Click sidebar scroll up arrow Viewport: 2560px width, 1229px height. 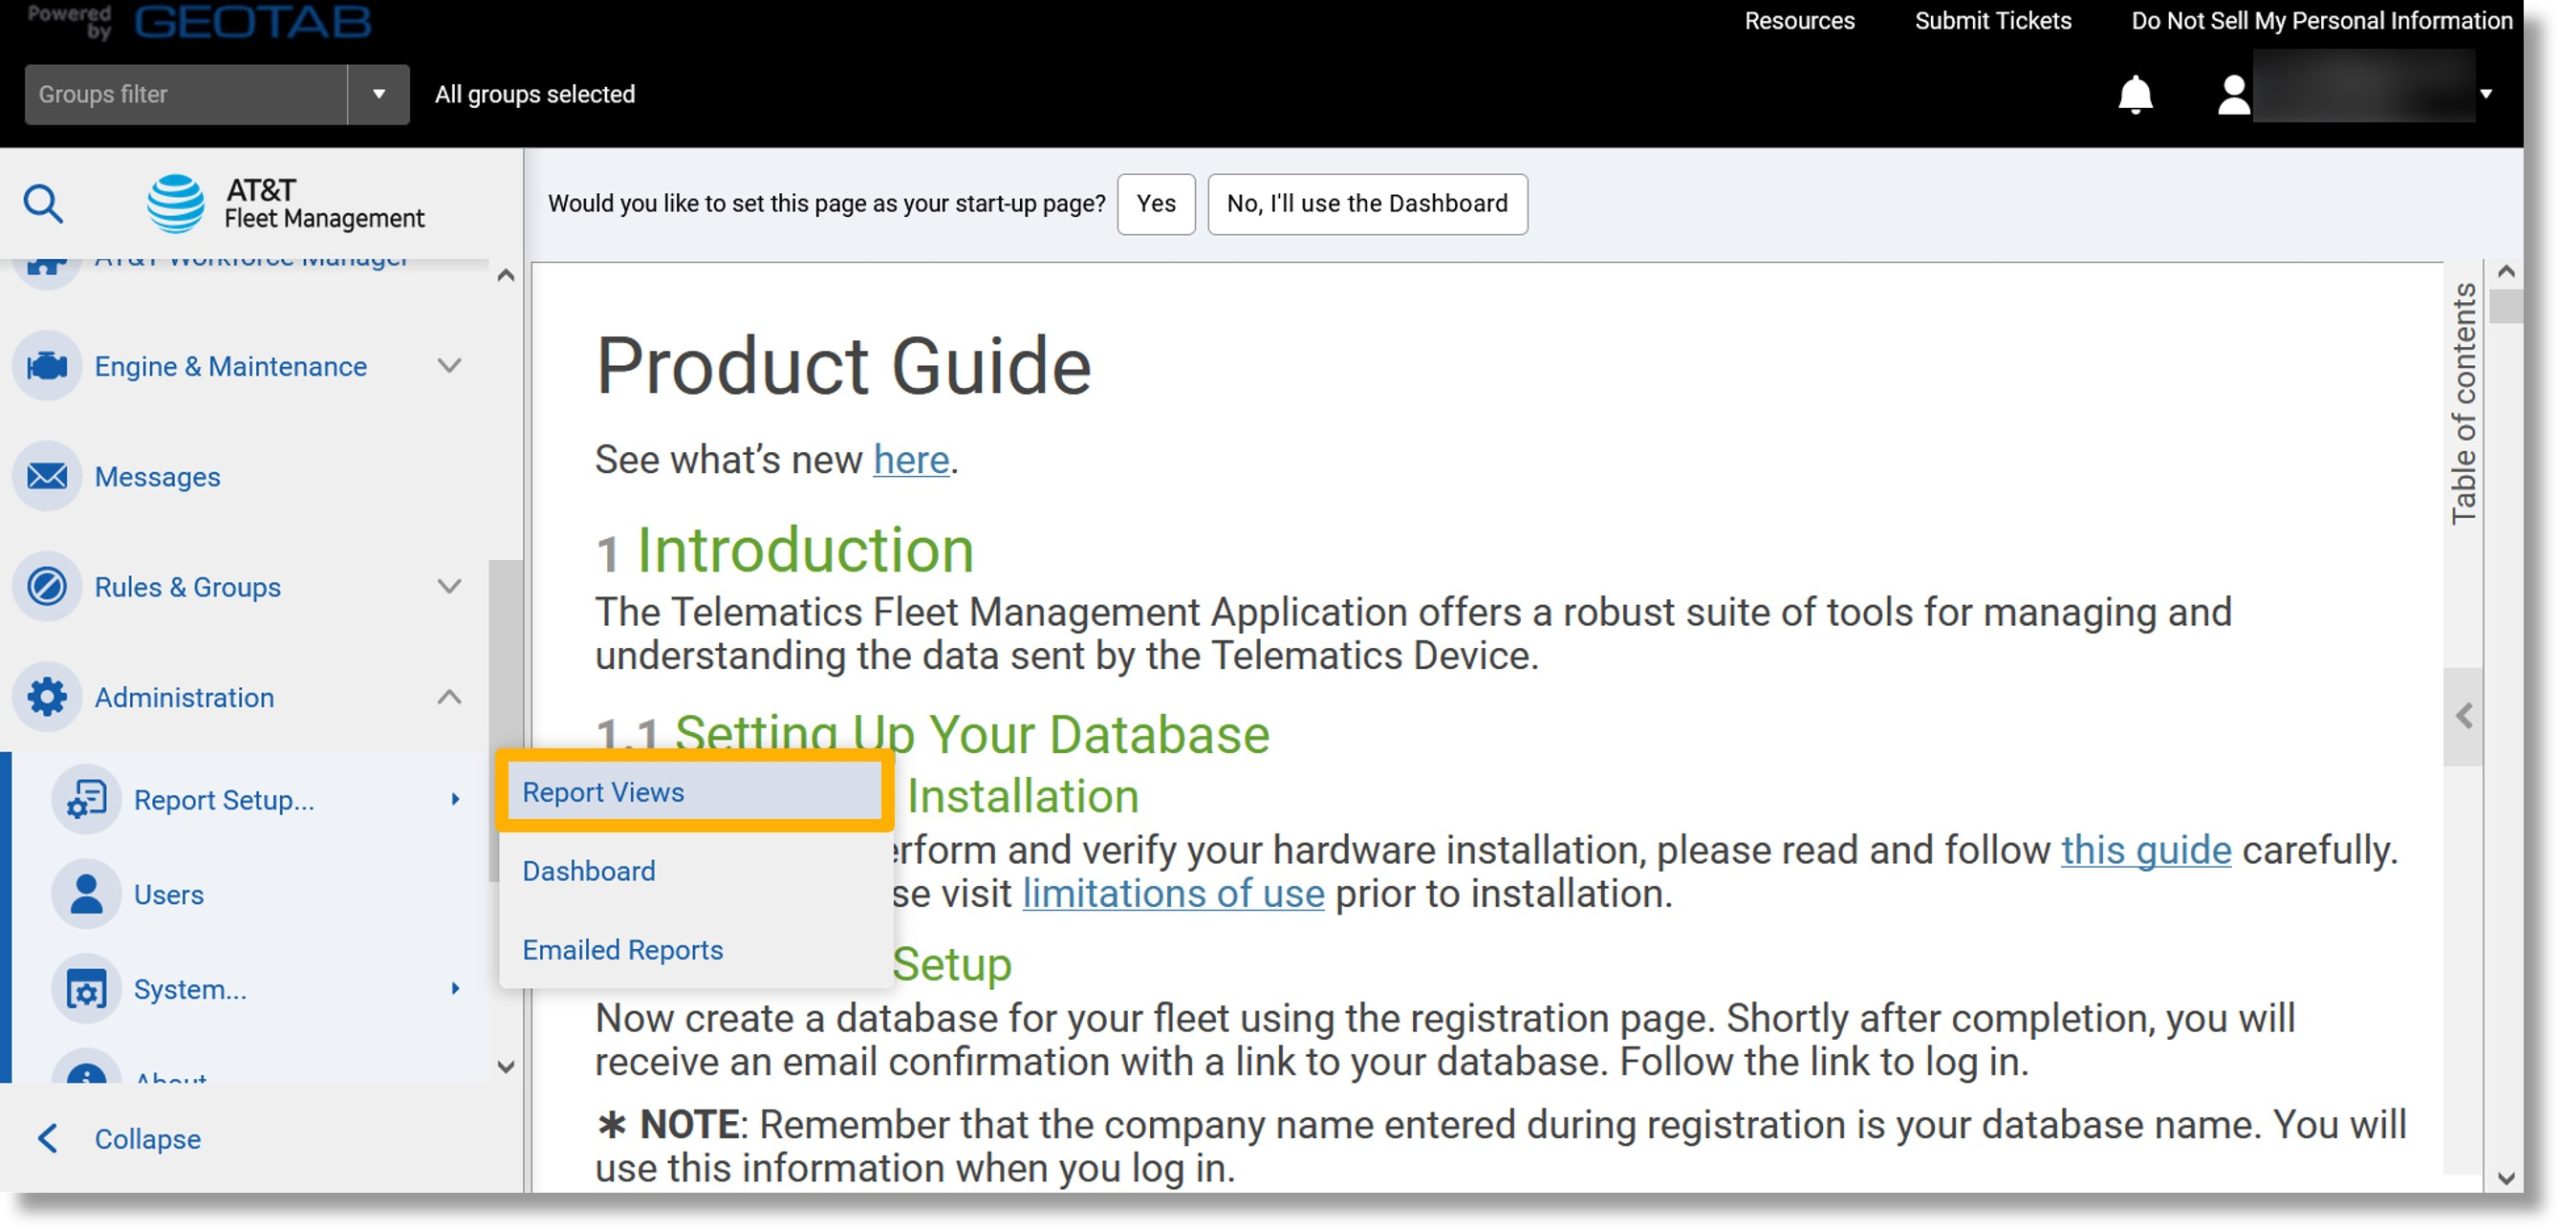click(x=506, y=276)
